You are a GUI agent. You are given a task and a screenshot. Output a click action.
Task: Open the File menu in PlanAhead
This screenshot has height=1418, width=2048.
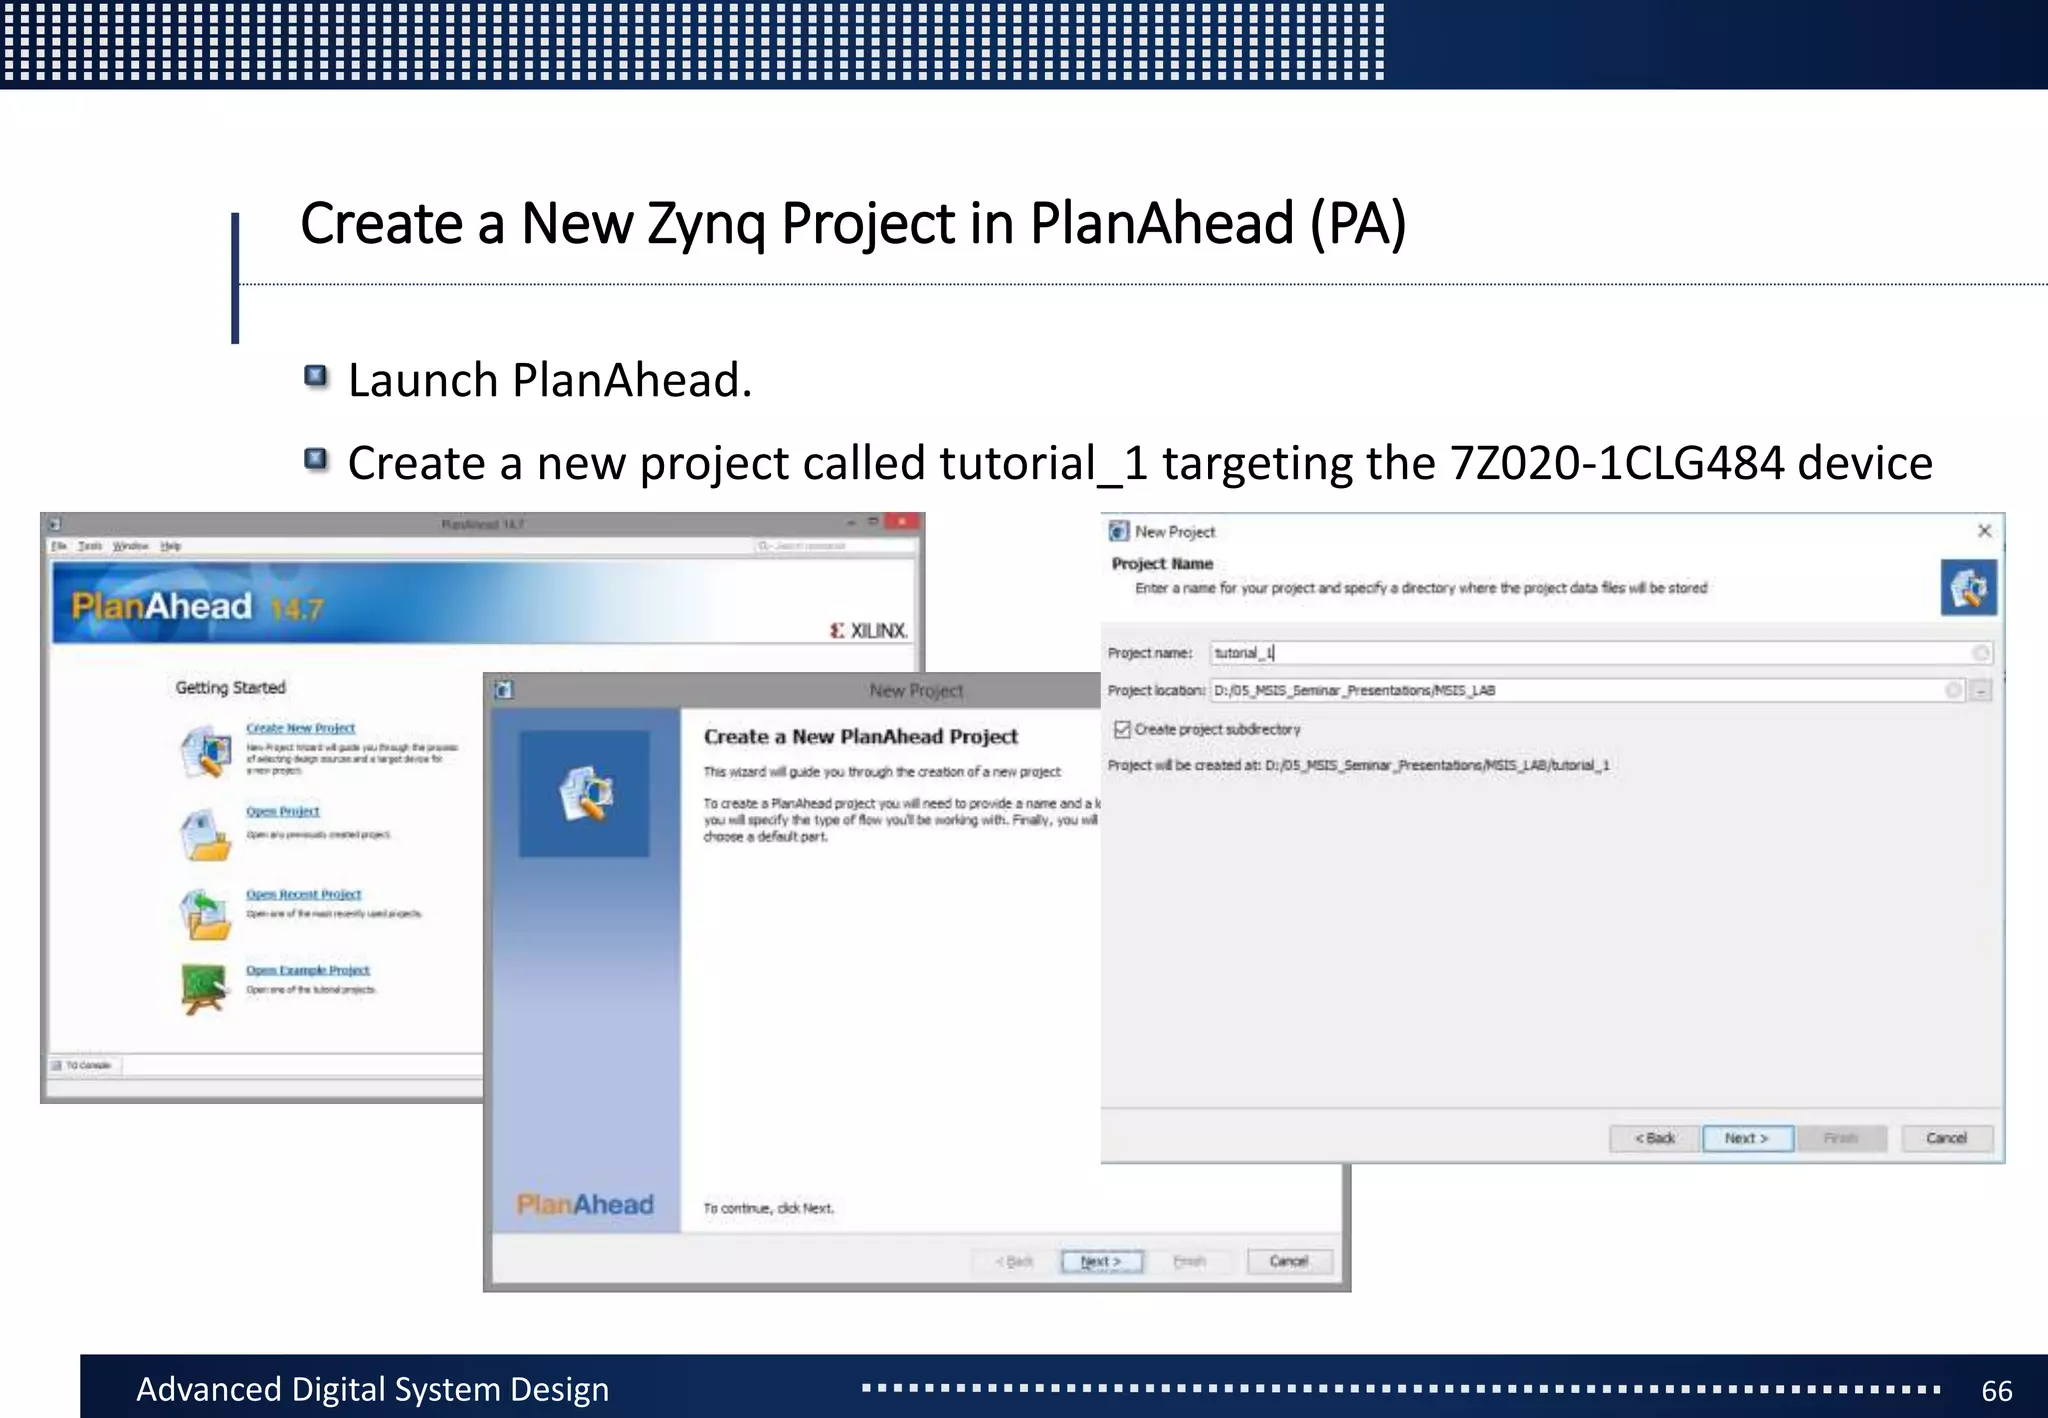coord(59,546)
